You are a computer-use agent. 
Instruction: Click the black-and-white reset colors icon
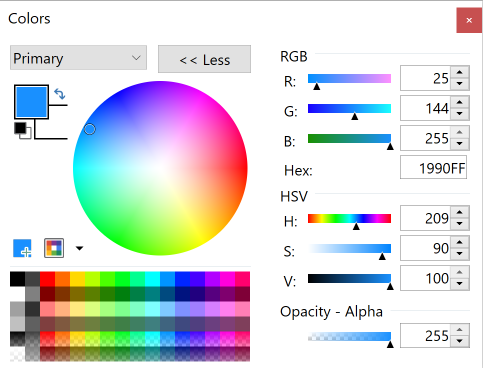tap(23, 130)
